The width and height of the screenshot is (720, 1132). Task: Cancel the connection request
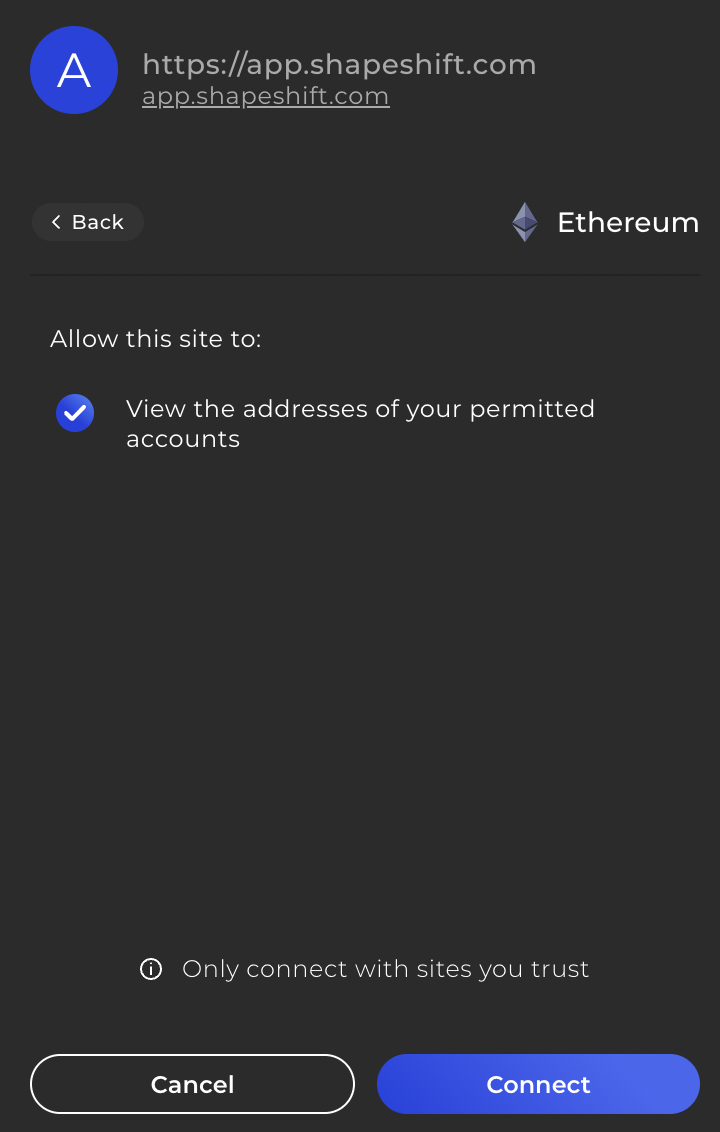coord(192,1084)
